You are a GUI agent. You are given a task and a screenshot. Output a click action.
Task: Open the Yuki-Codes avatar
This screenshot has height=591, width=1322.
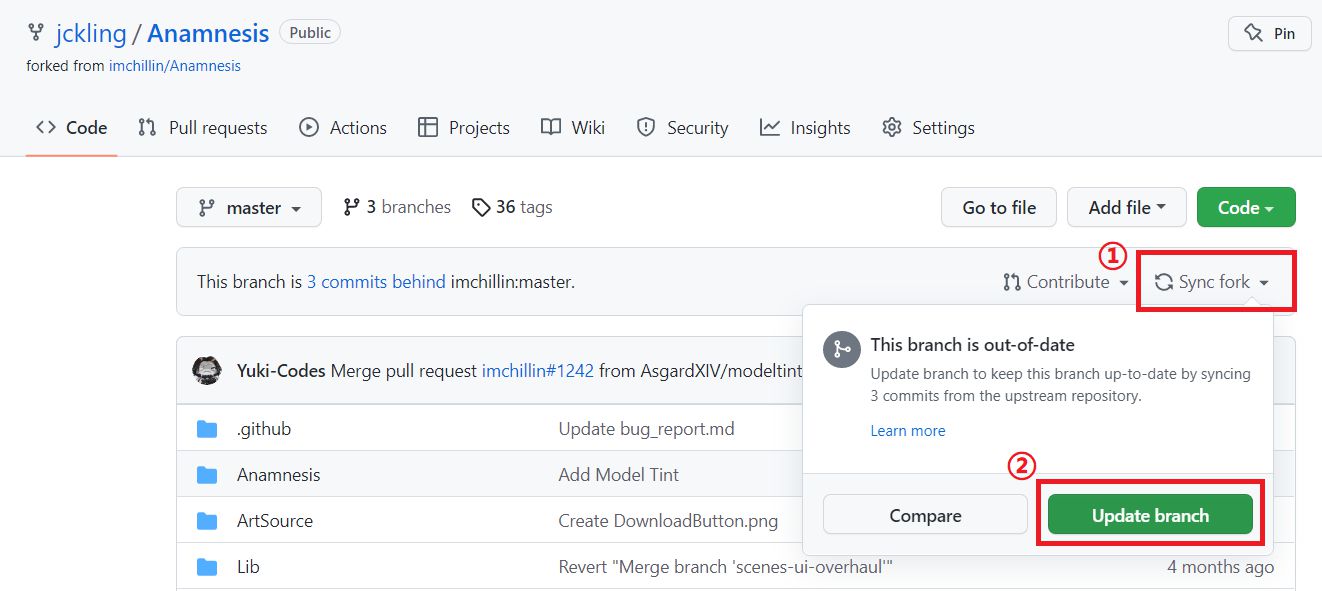click(x=207, y=370)
